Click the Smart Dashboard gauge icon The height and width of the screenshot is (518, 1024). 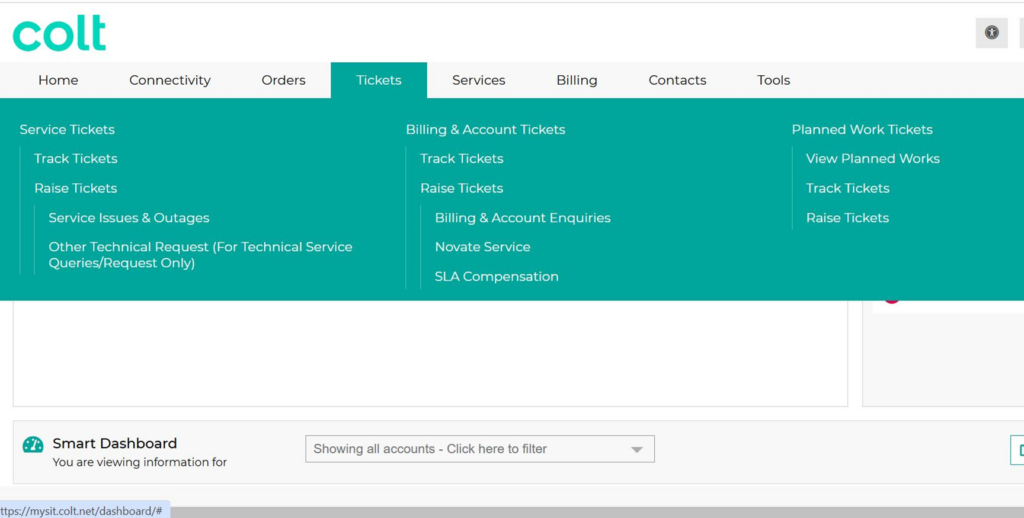[33, 445]
